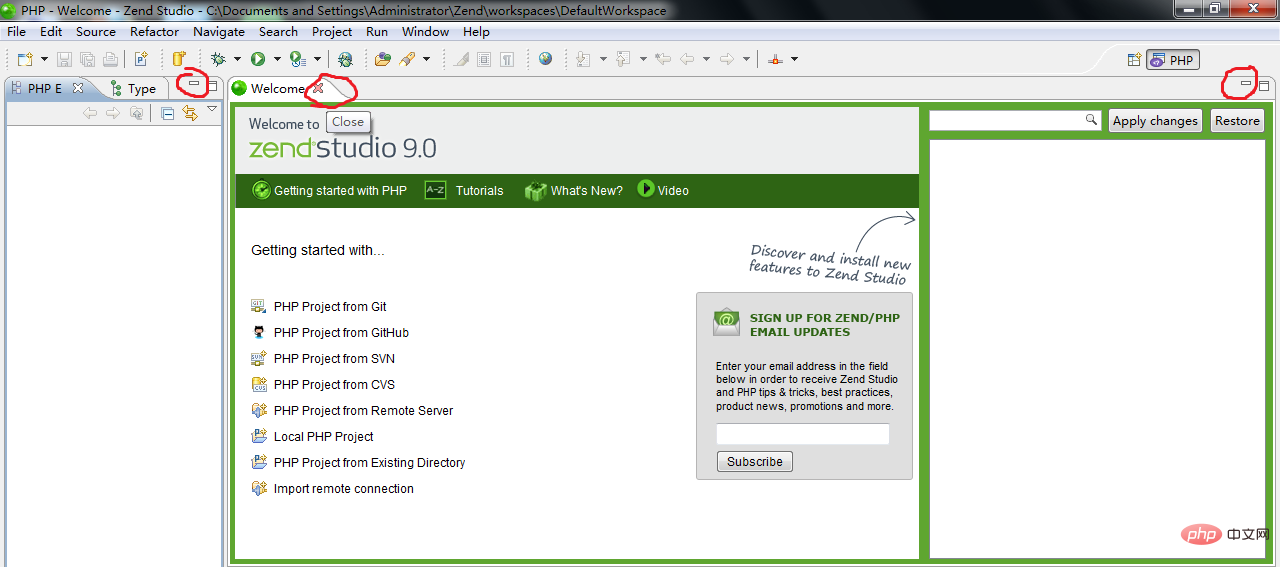1280x567 pixels.
Task: Open the Project menu
Action: [x=332, y=31]
